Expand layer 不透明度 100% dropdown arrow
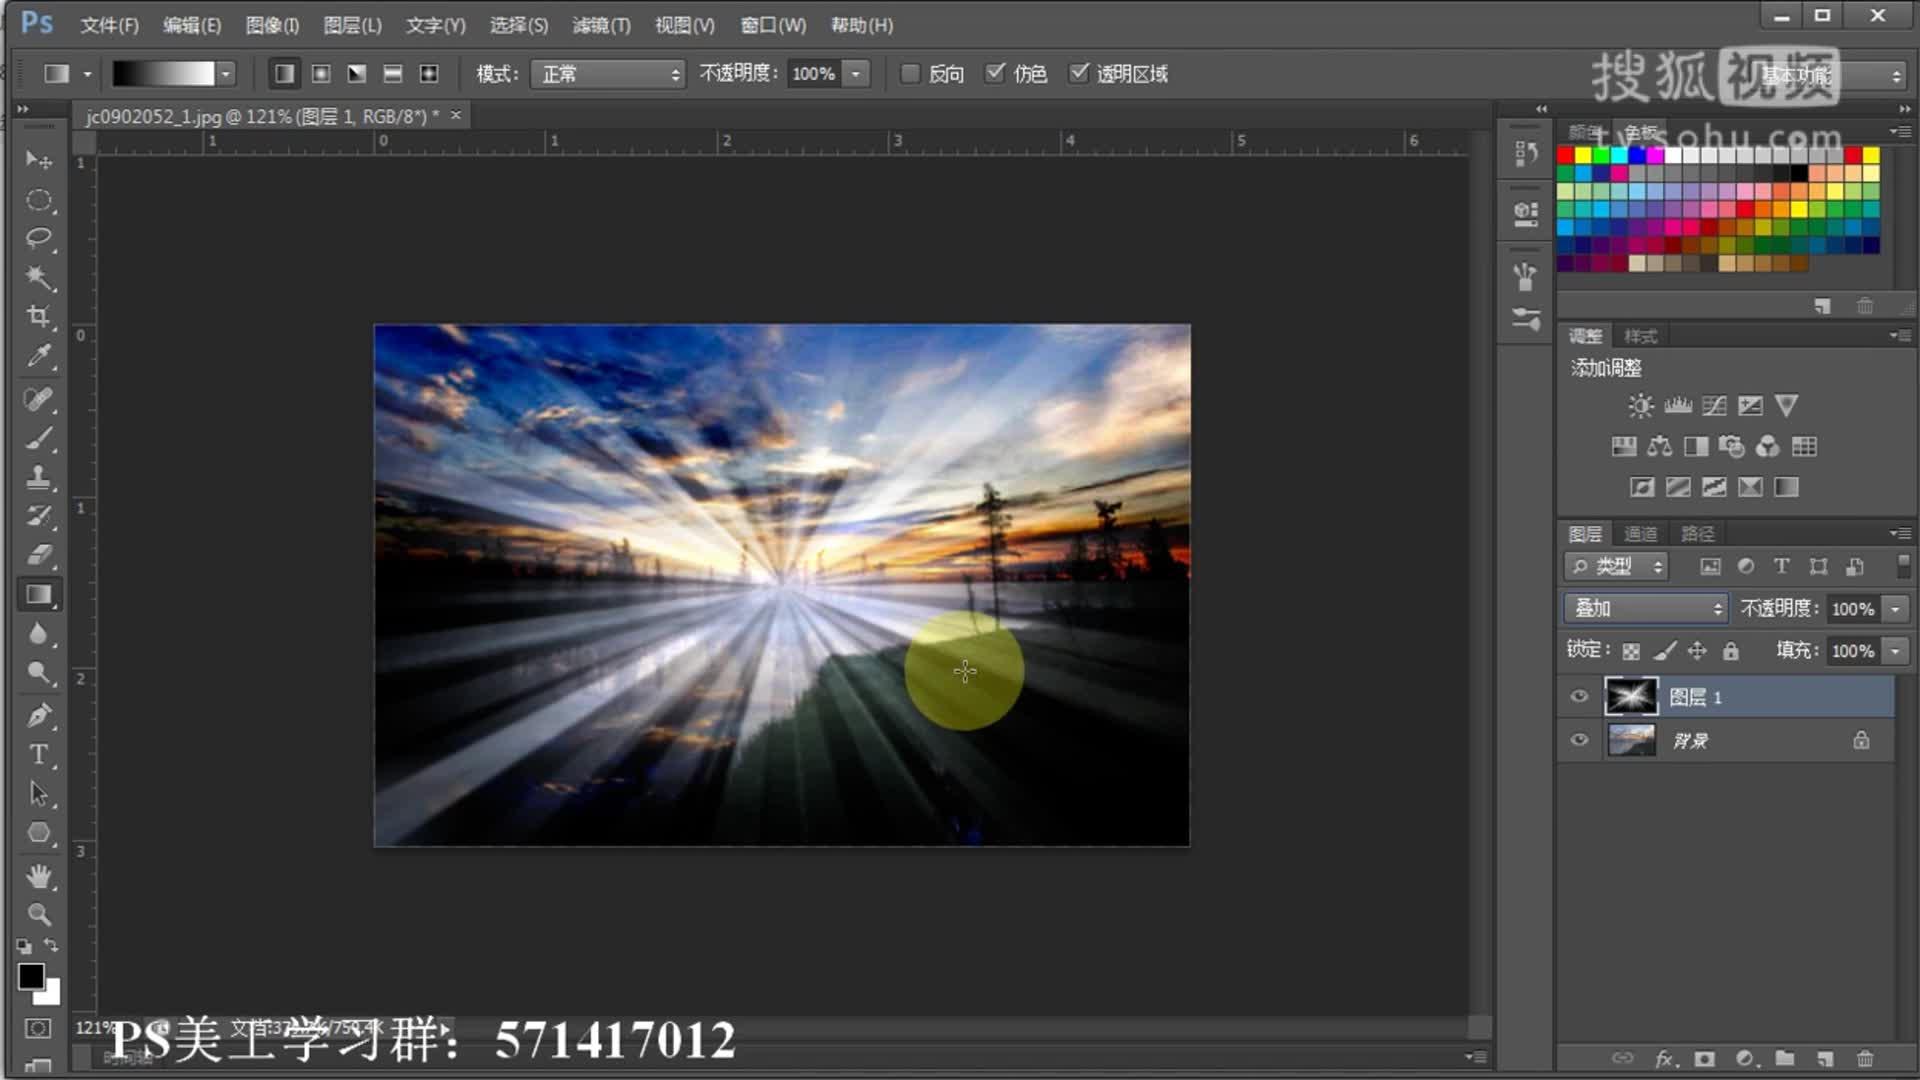Screen dimensions: 1920x1080 (1895, 609)
